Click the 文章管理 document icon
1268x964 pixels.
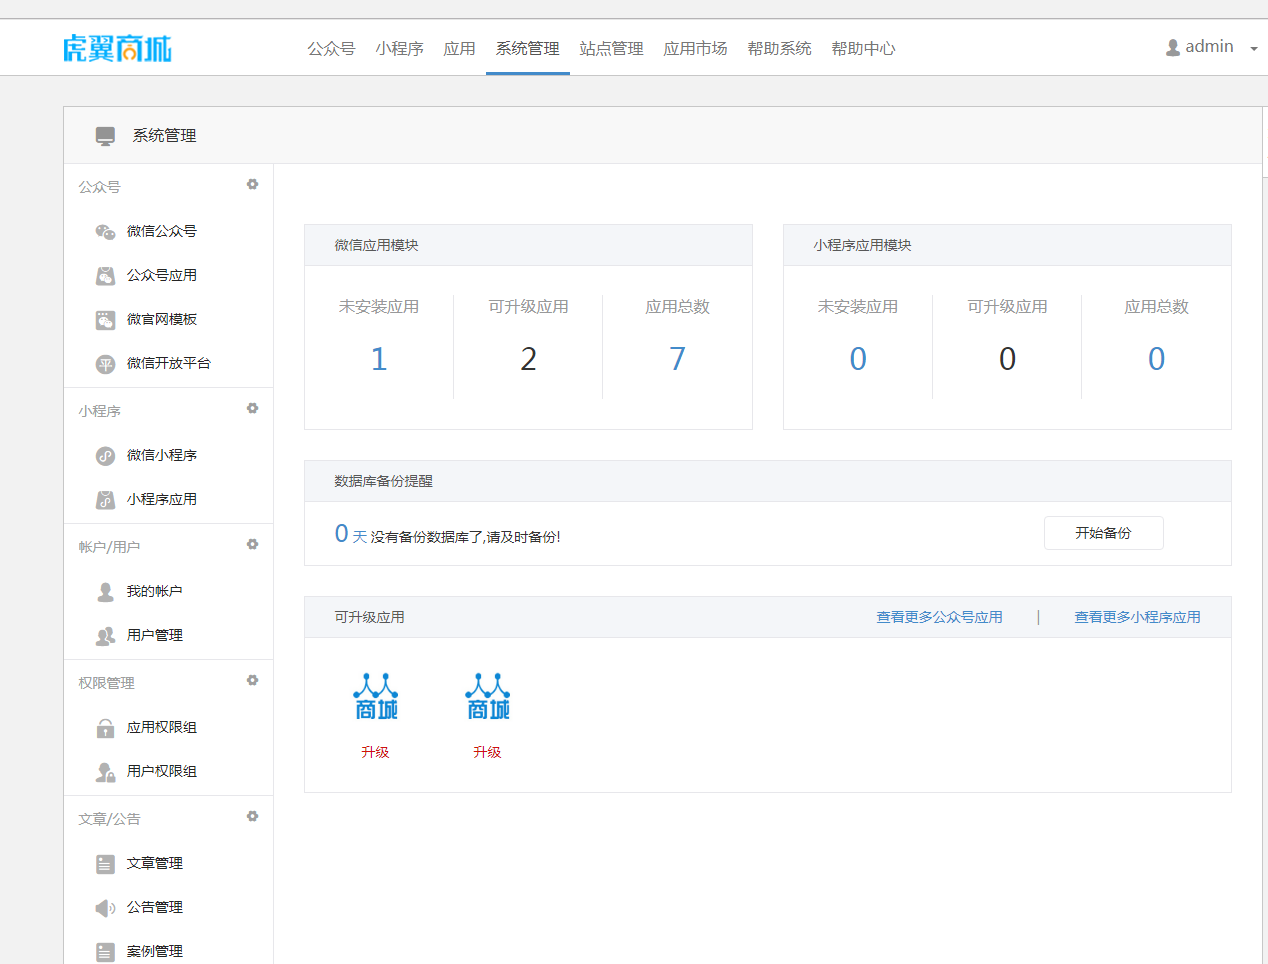pyautogui.click(x=105, y=864)
